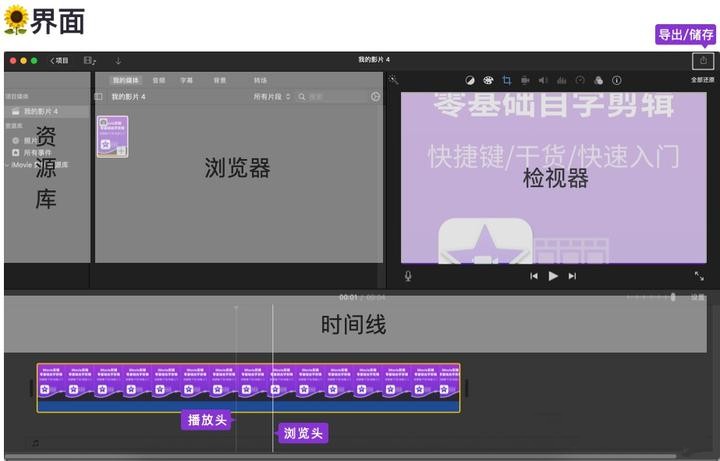Open browser appearance settings circular icon

[375, 96]
